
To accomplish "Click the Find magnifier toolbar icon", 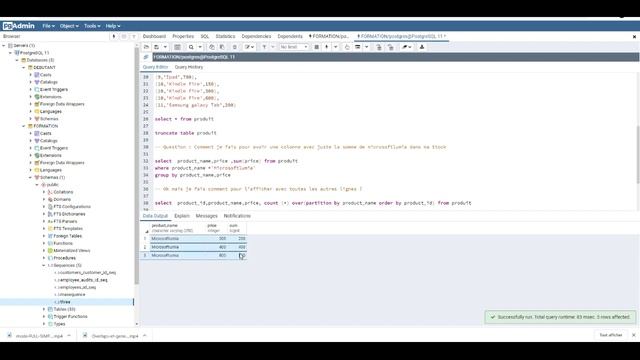I will (x=191, y=47).
